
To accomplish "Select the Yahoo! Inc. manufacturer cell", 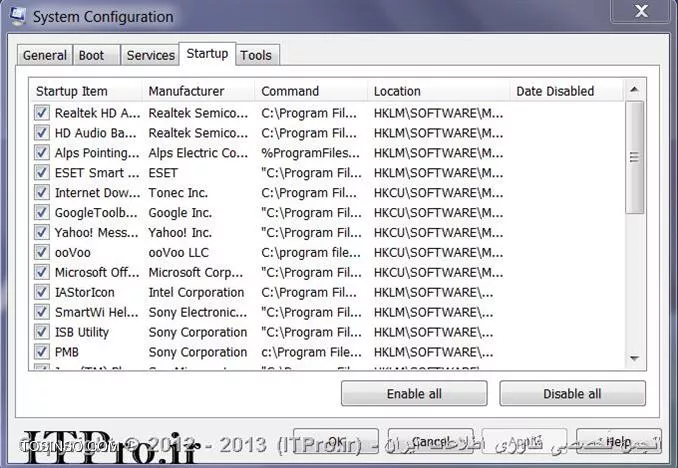I will 180,232.
